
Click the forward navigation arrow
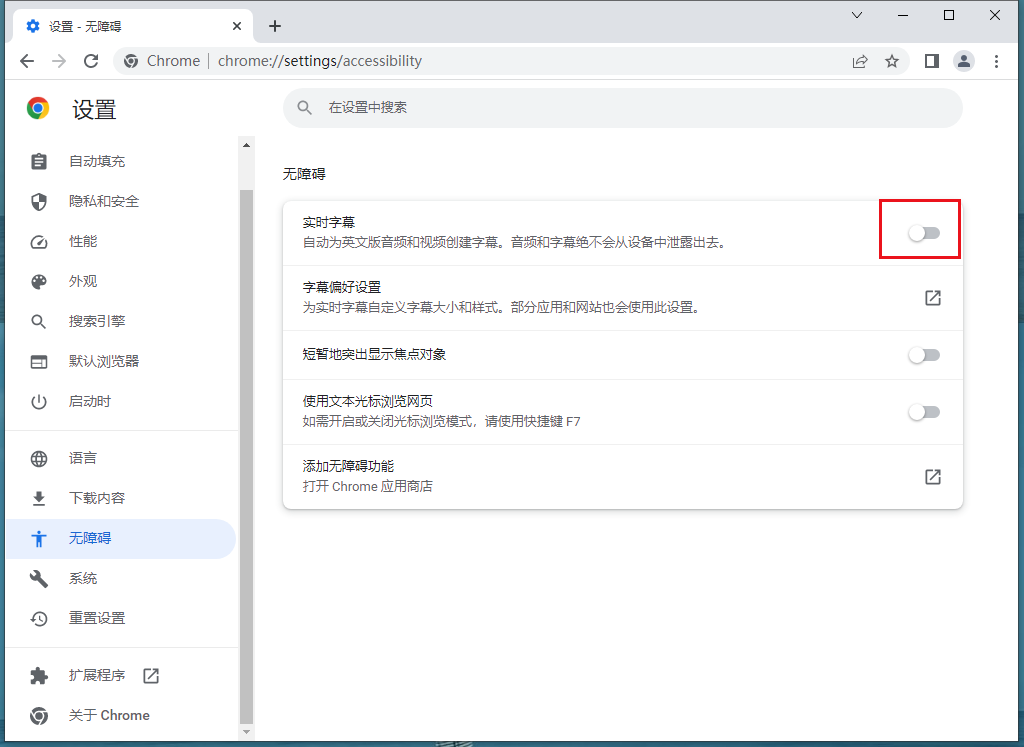(59, 61)
